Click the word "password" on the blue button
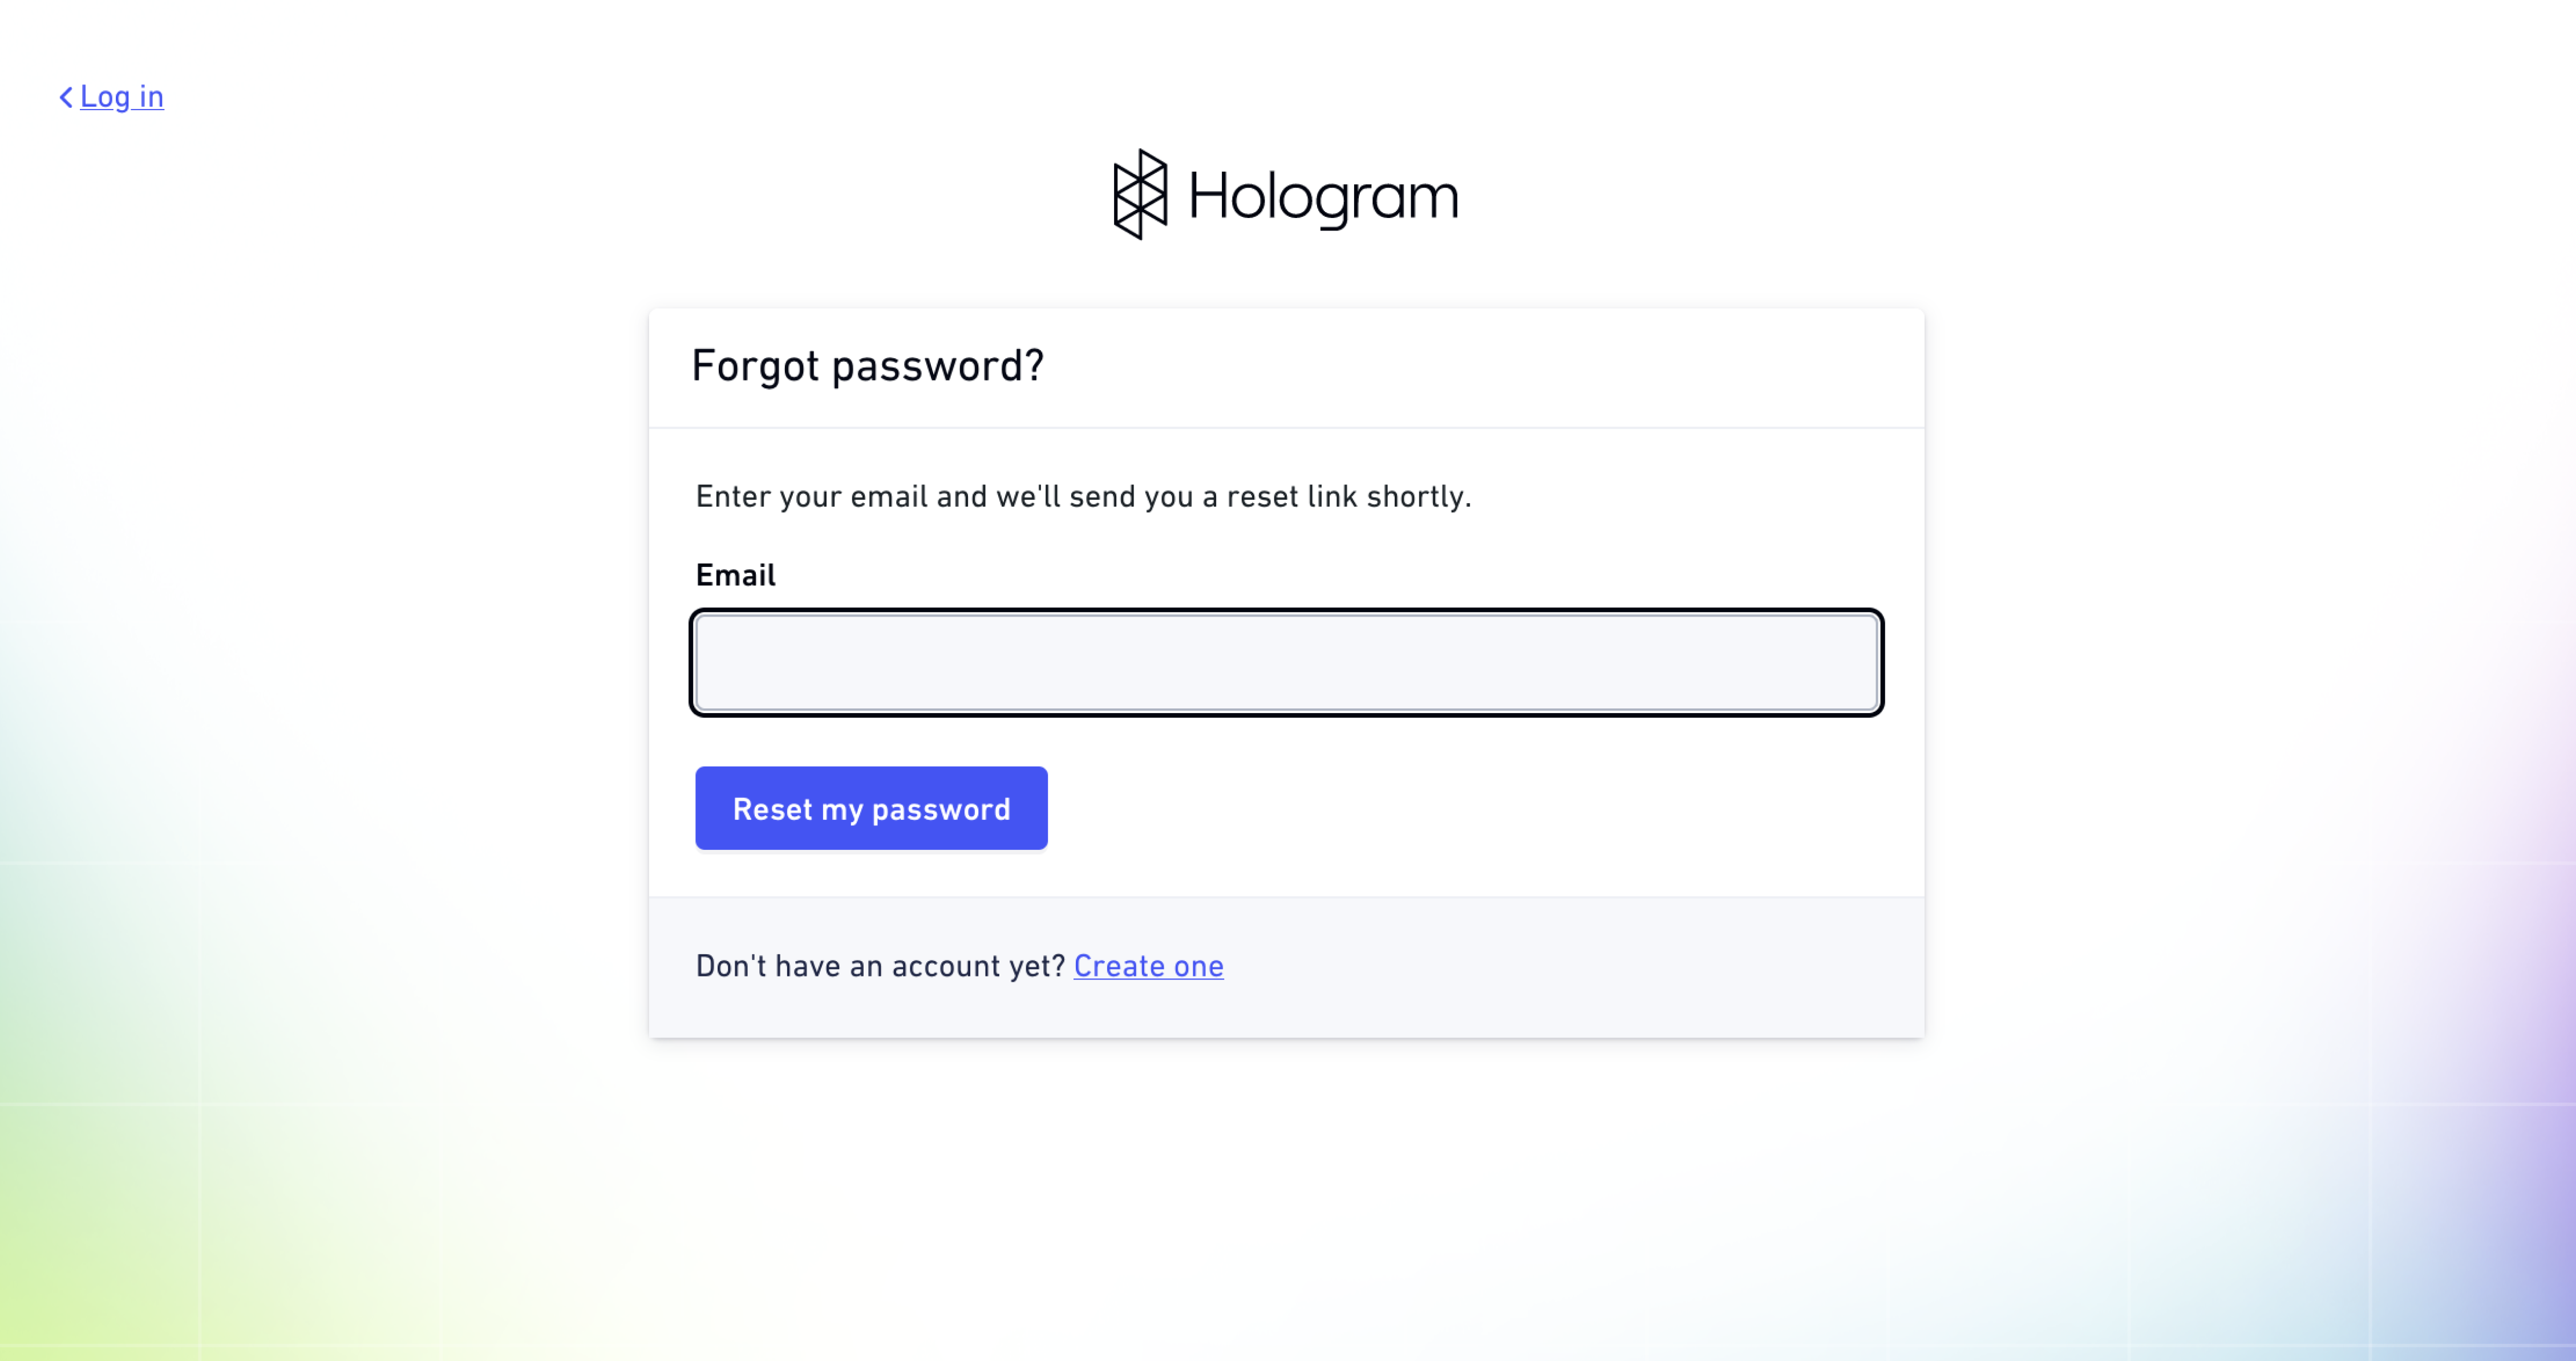The image size is (2576, 1361). pyautogui.click(x=940, y=809)
